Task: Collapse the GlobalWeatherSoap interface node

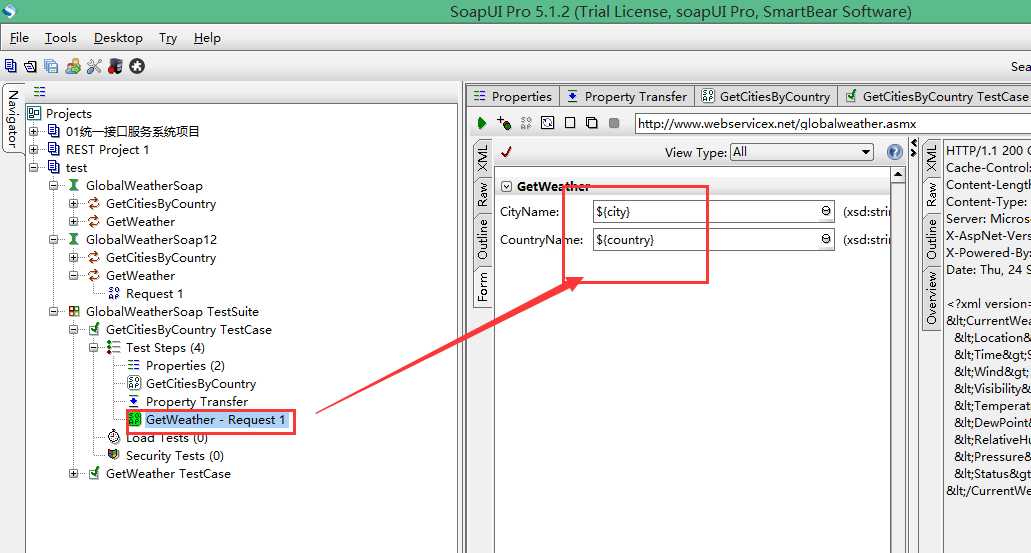Action: point(53,185)
